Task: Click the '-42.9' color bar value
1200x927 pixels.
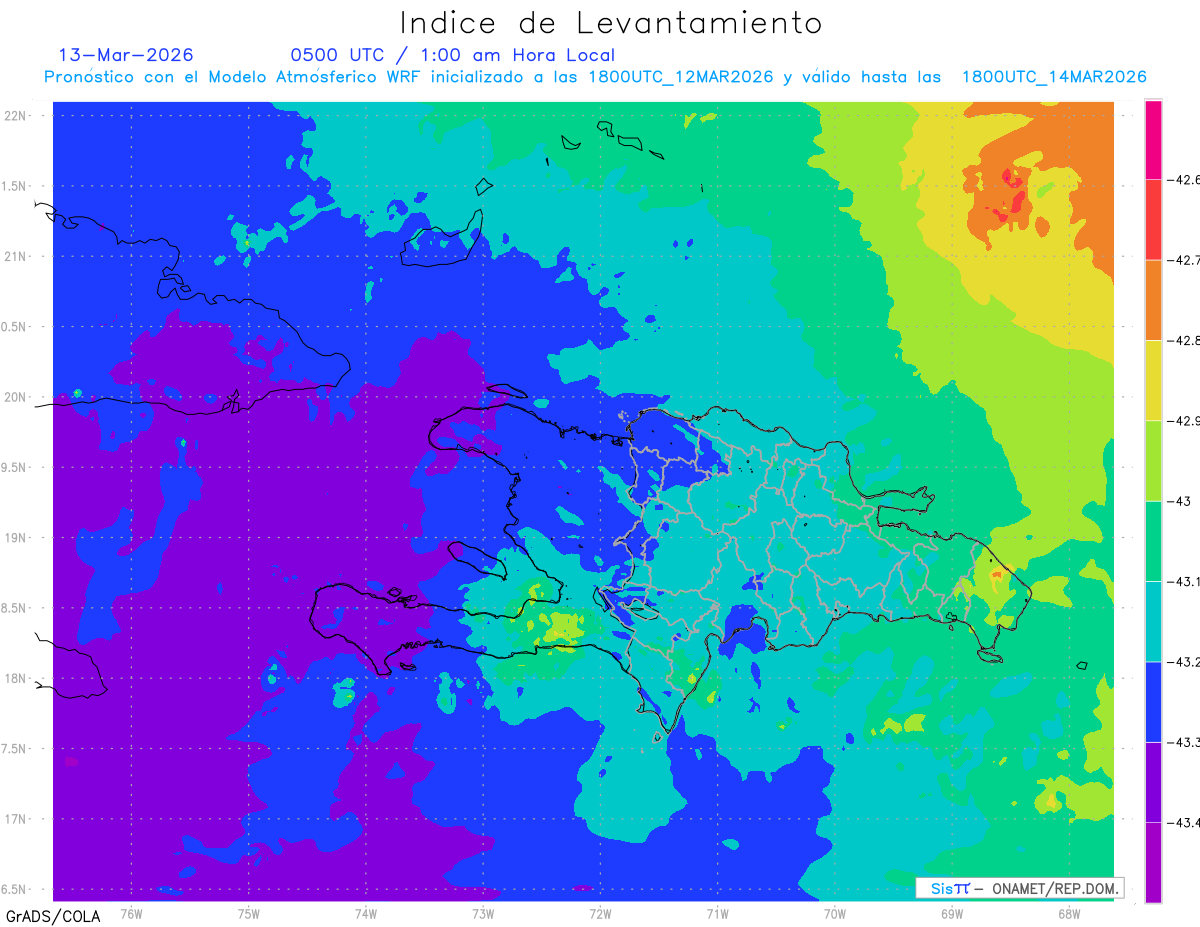Action: click(x=1185, y=421)
